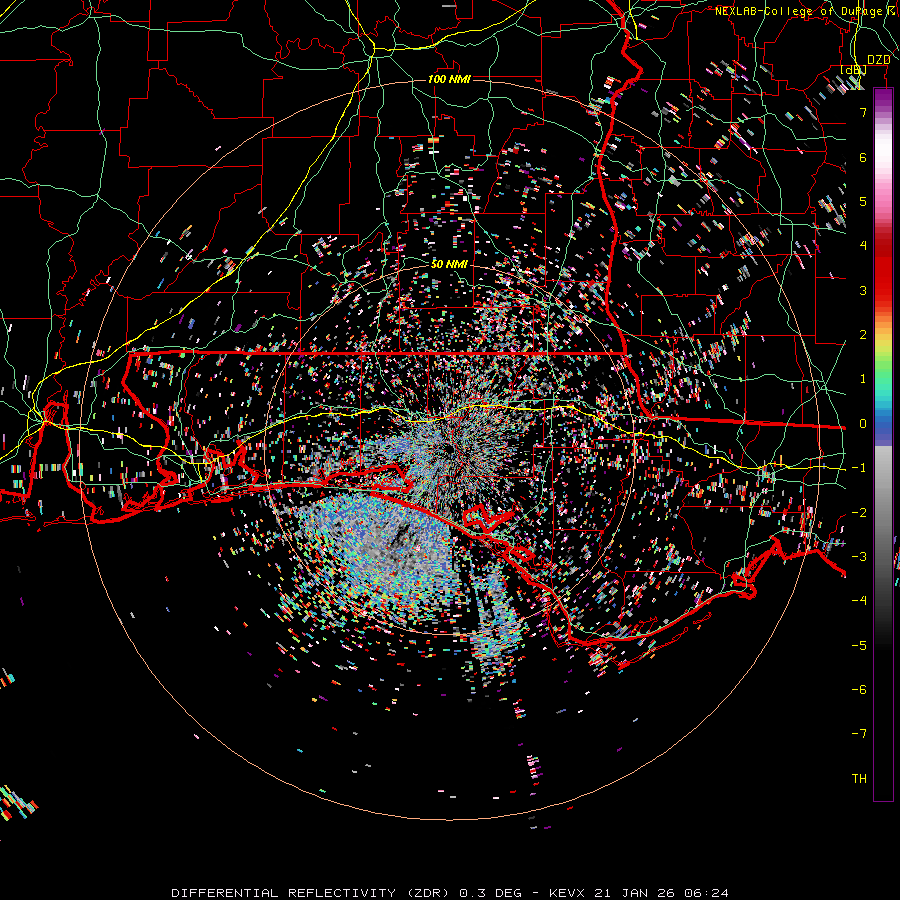Image resolution: width=900 pixels, height=900 pixels.
Task: Click the '-7' value on color scale
Action: [x=859, y=734]
